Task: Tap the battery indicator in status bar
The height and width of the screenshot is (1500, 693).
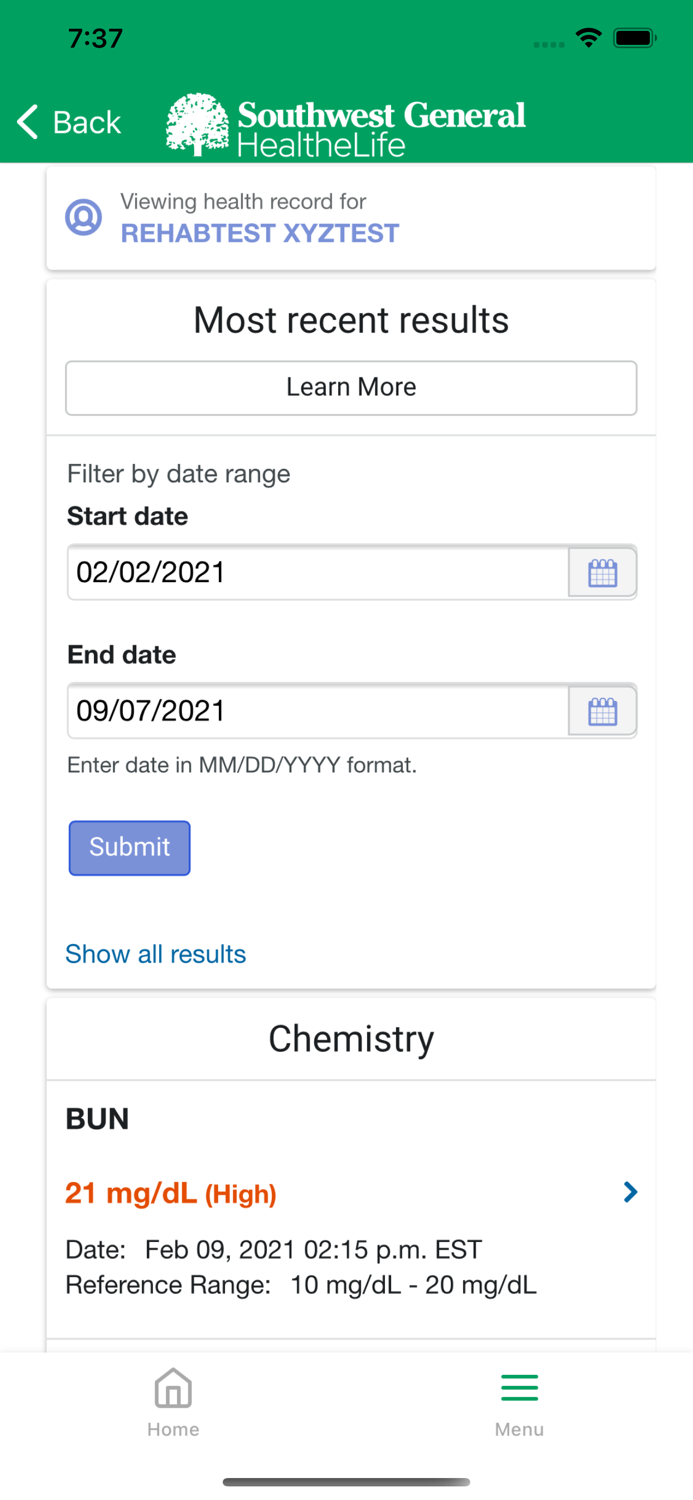Action: [635, 39]
